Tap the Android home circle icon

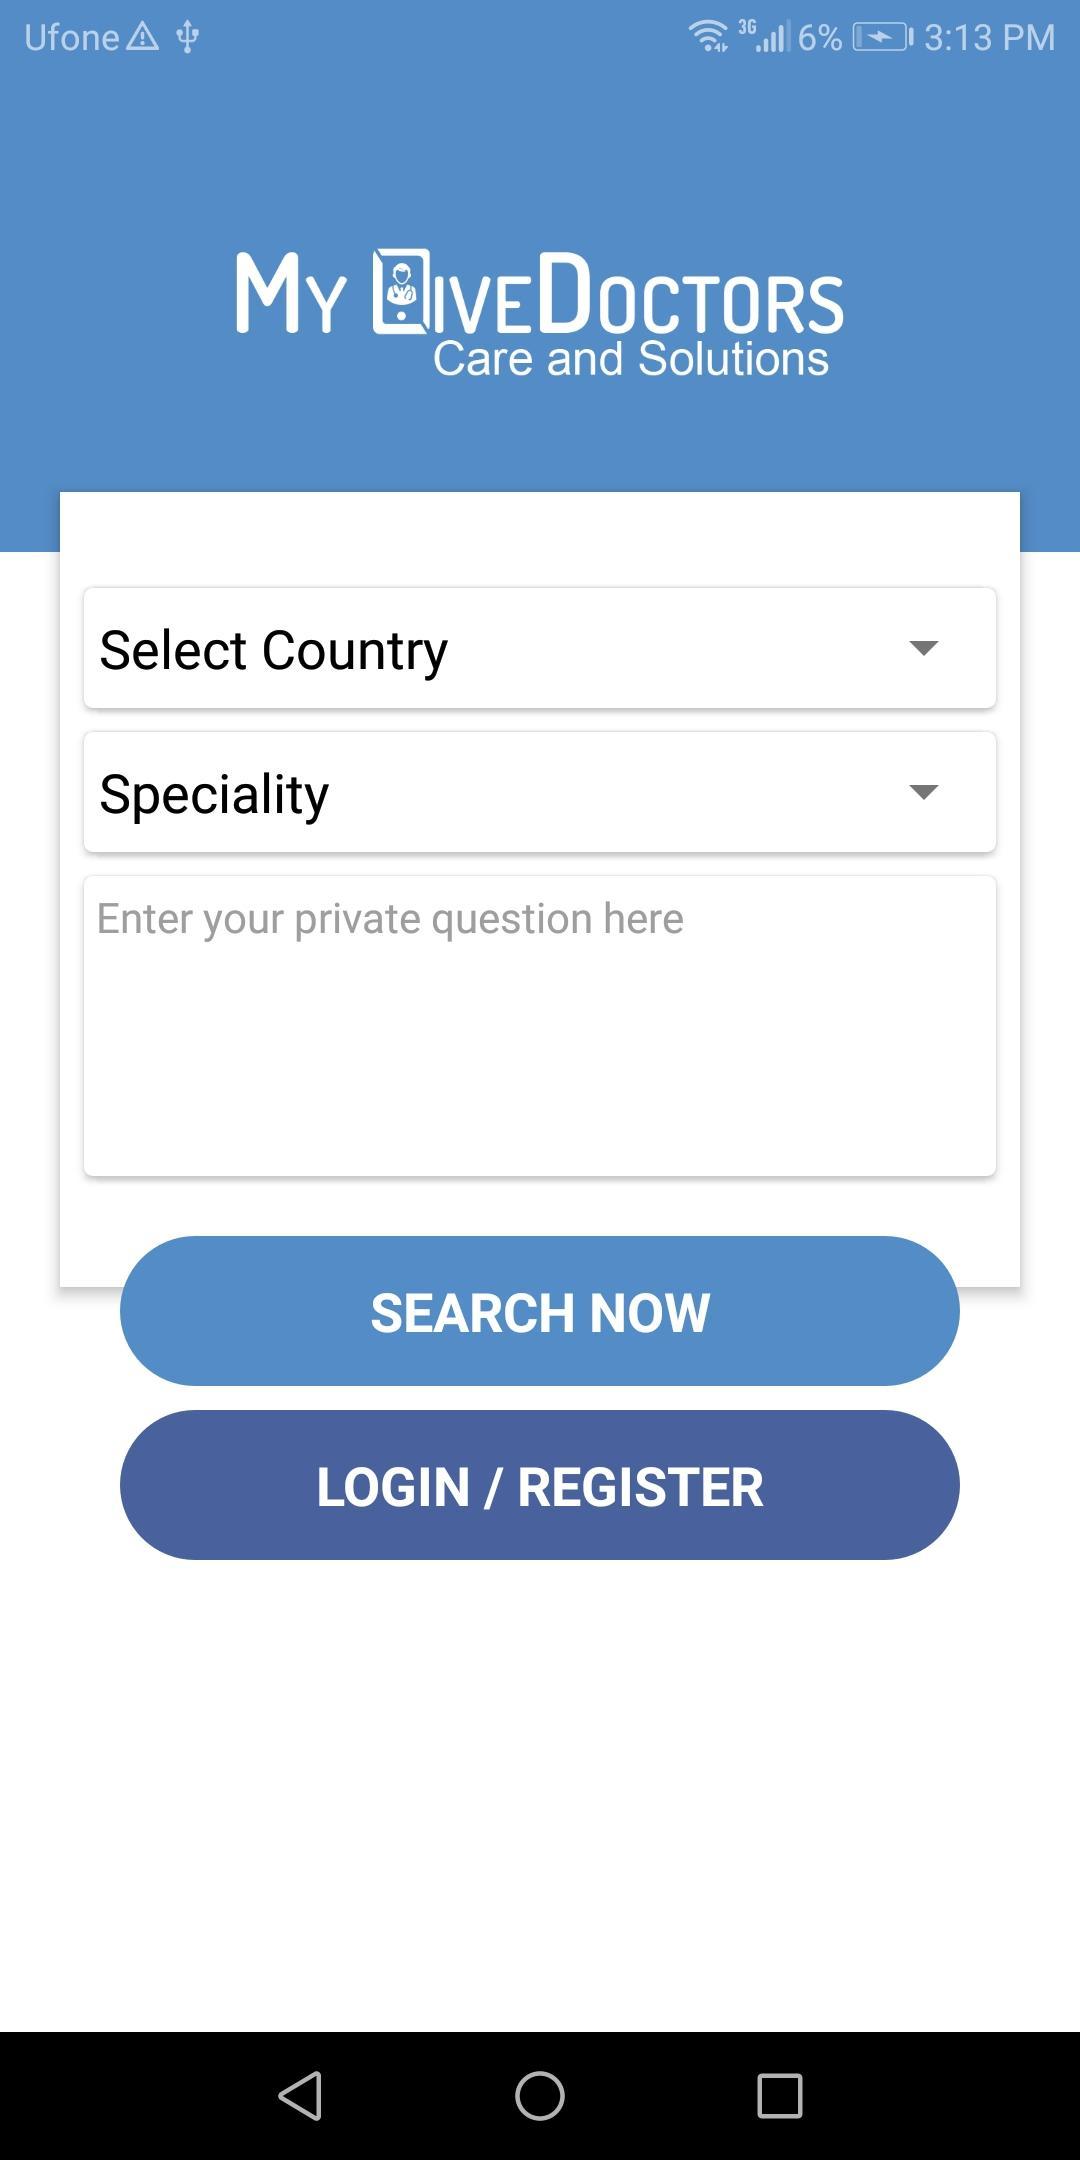click(x=540, y=2095)
